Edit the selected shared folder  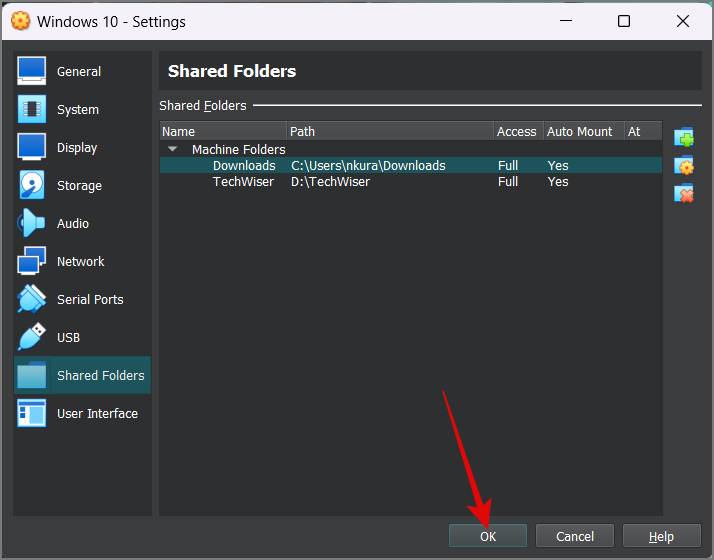(x=684, y=166)
